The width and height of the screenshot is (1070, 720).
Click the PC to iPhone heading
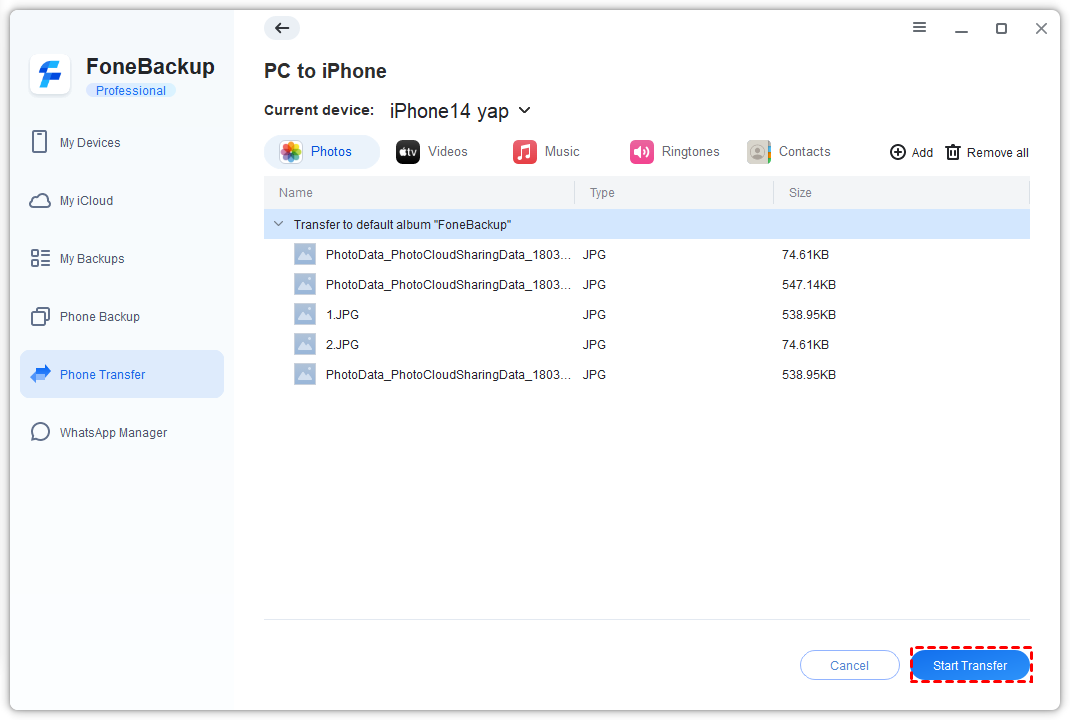[x=325, y=71]
